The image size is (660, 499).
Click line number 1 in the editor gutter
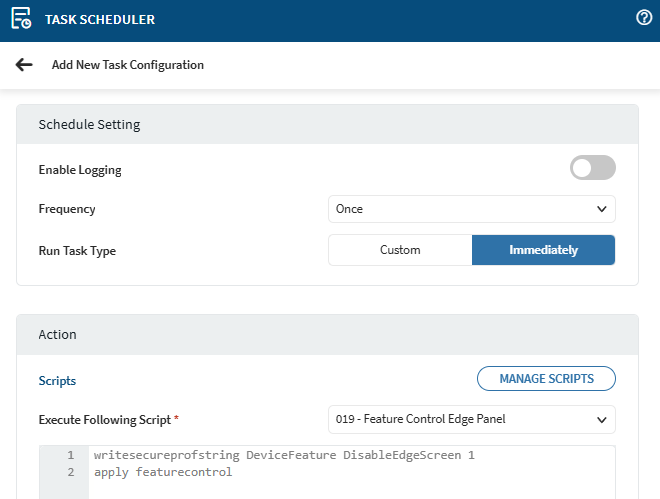tap(71, 455)
